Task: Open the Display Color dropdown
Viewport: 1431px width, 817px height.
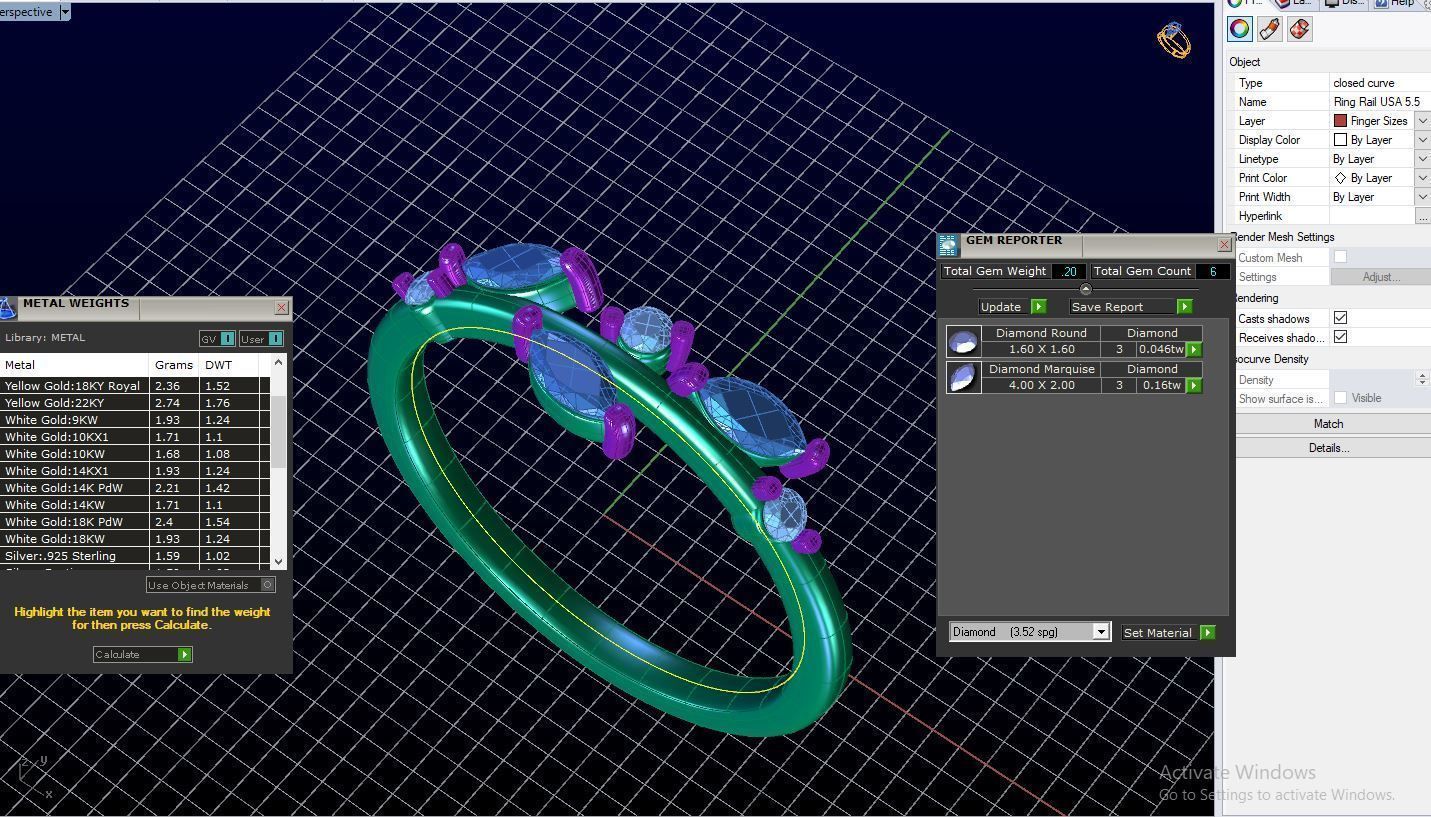Action: click(1422, 140)
